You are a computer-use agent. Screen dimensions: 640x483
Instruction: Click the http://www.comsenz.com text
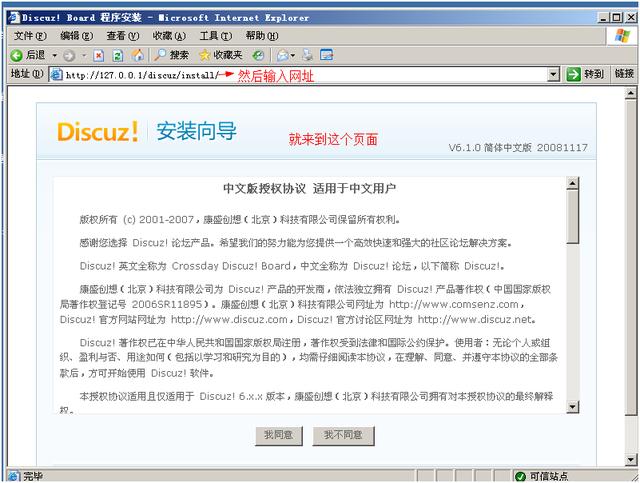coord(453,305)
